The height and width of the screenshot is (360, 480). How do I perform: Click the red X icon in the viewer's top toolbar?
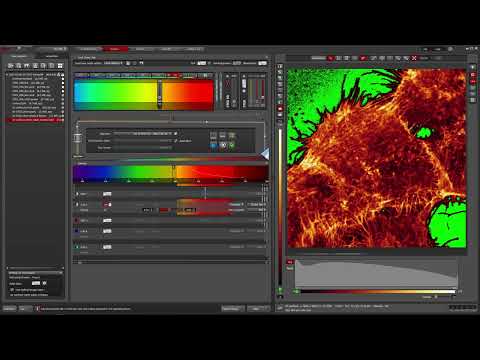414,58
